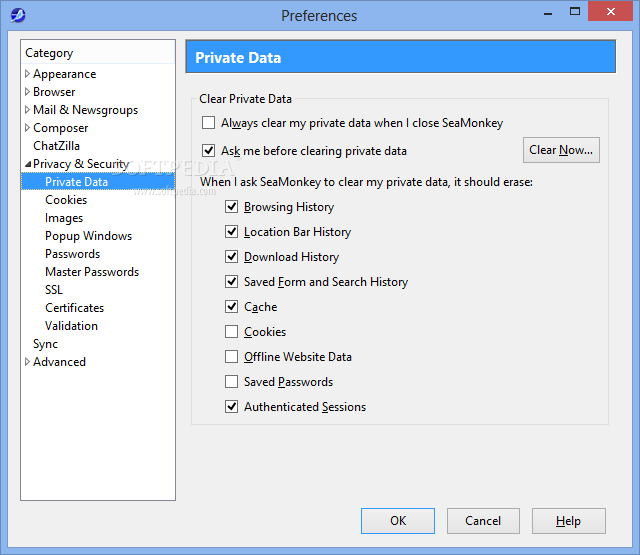Click the Category column header
The width and height of the screenshot is (640, 555).
98,53
